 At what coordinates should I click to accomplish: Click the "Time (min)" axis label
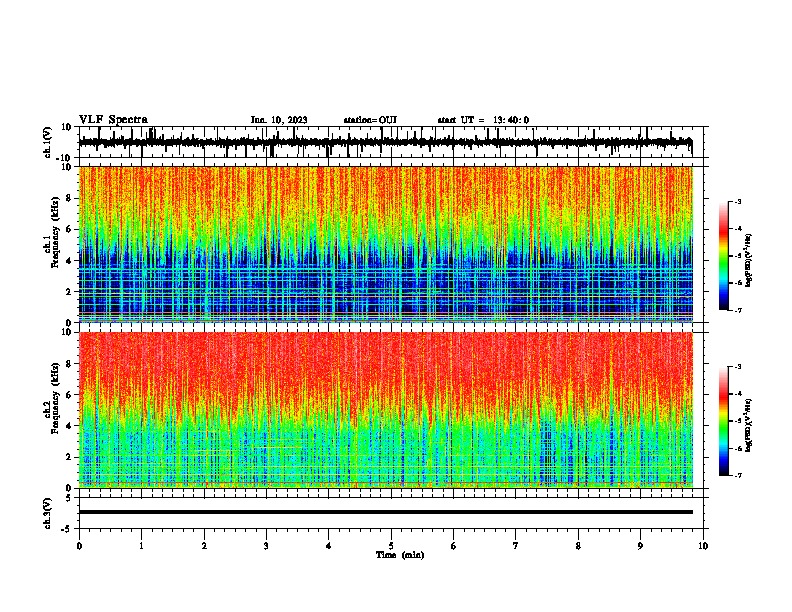pos(400,555)
